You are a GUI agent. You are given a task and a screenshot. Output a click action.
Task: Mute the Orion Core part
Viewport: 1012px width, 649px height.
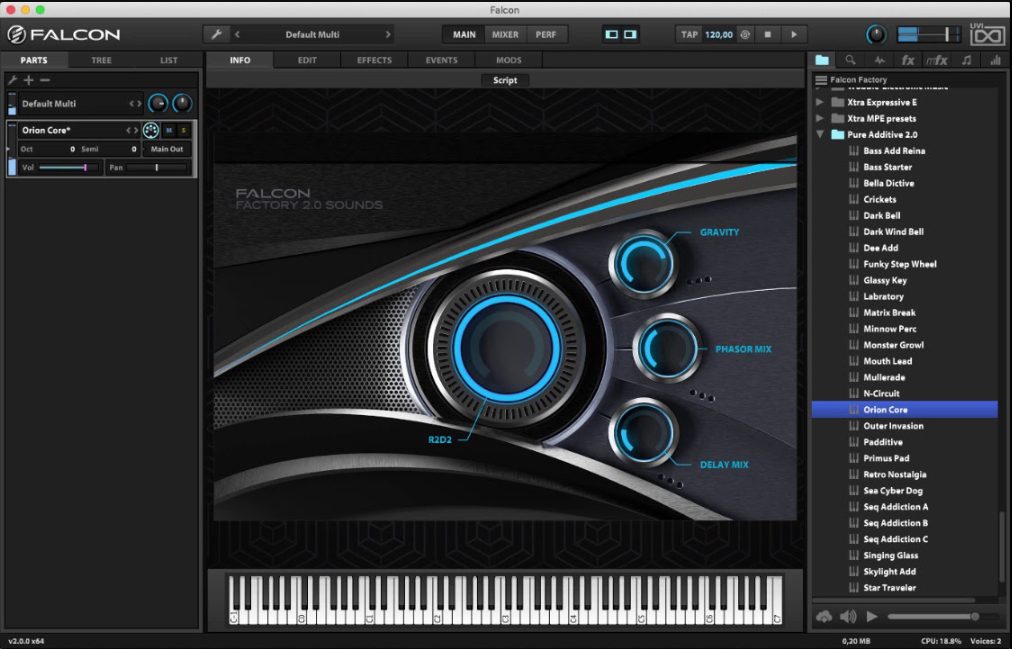tap(169, 130)
